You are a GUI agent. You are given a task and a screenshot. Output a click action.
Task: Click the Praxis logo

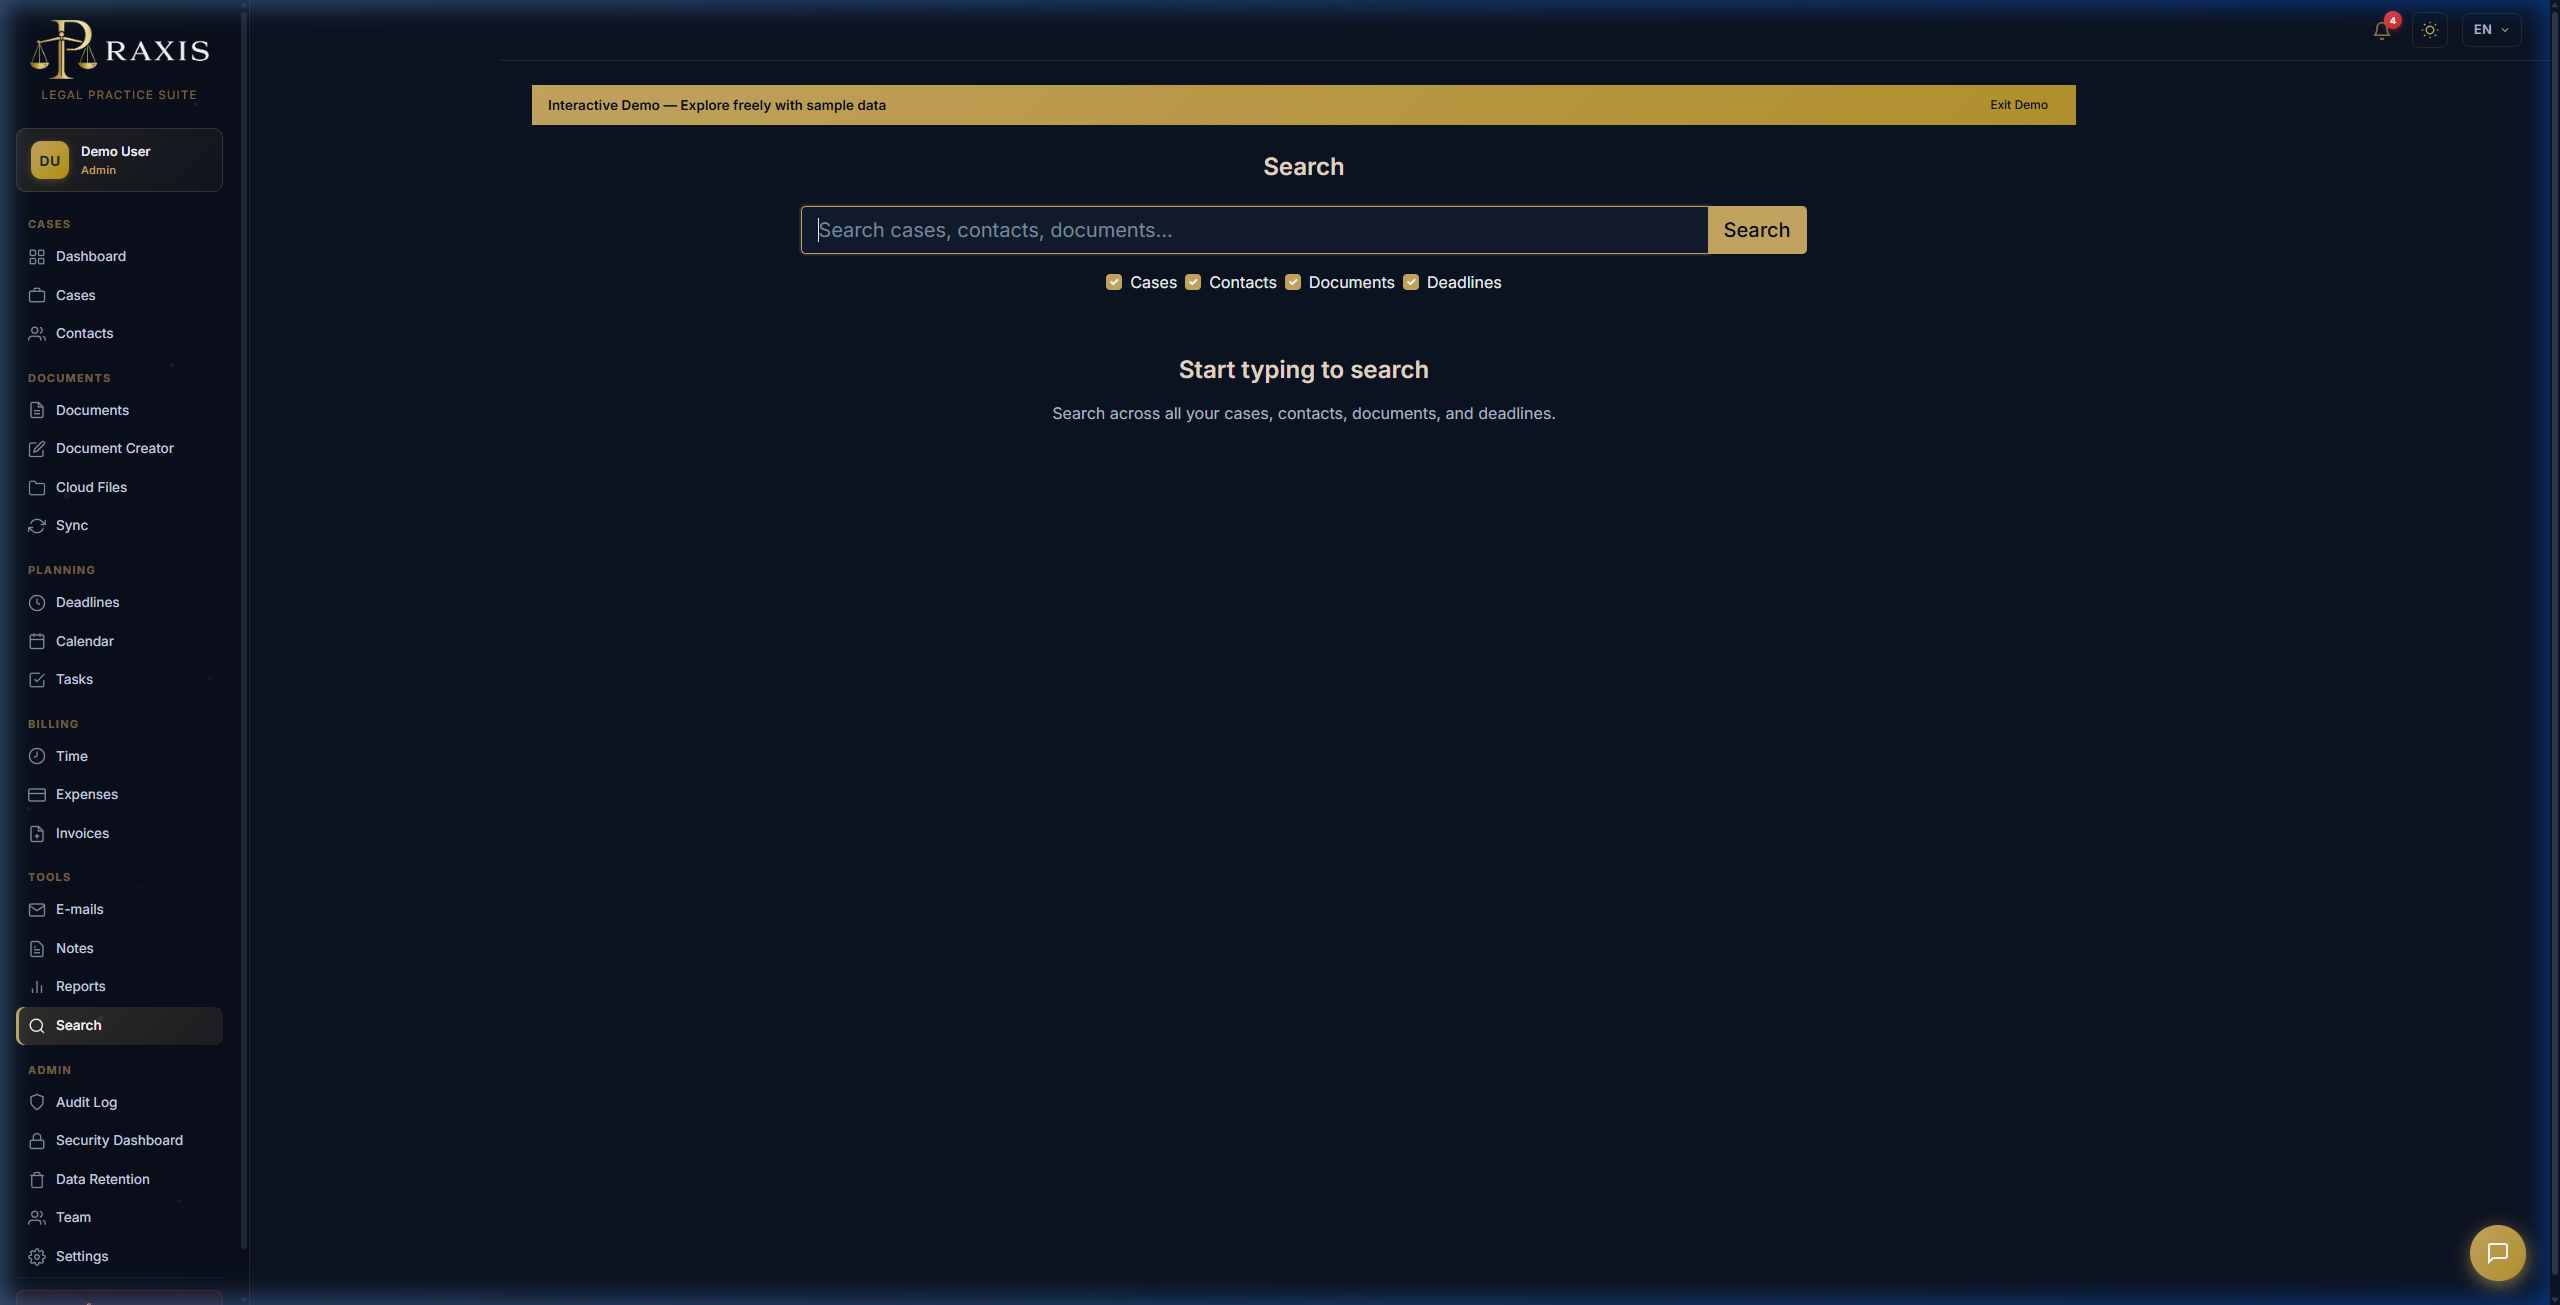(x=119, y=50)
